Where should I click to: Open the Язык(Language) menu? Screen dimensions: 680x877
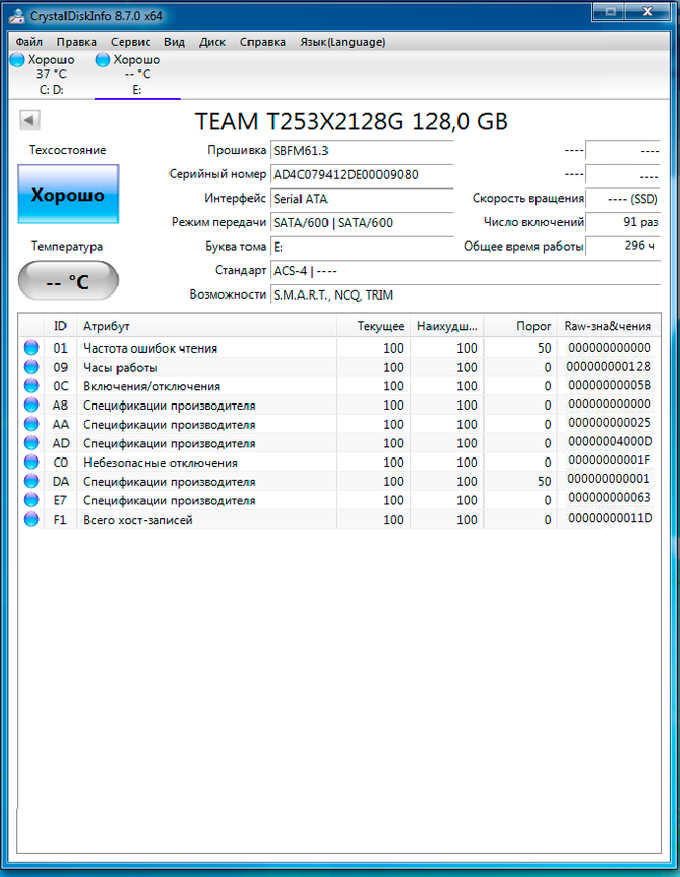(342, 42)
